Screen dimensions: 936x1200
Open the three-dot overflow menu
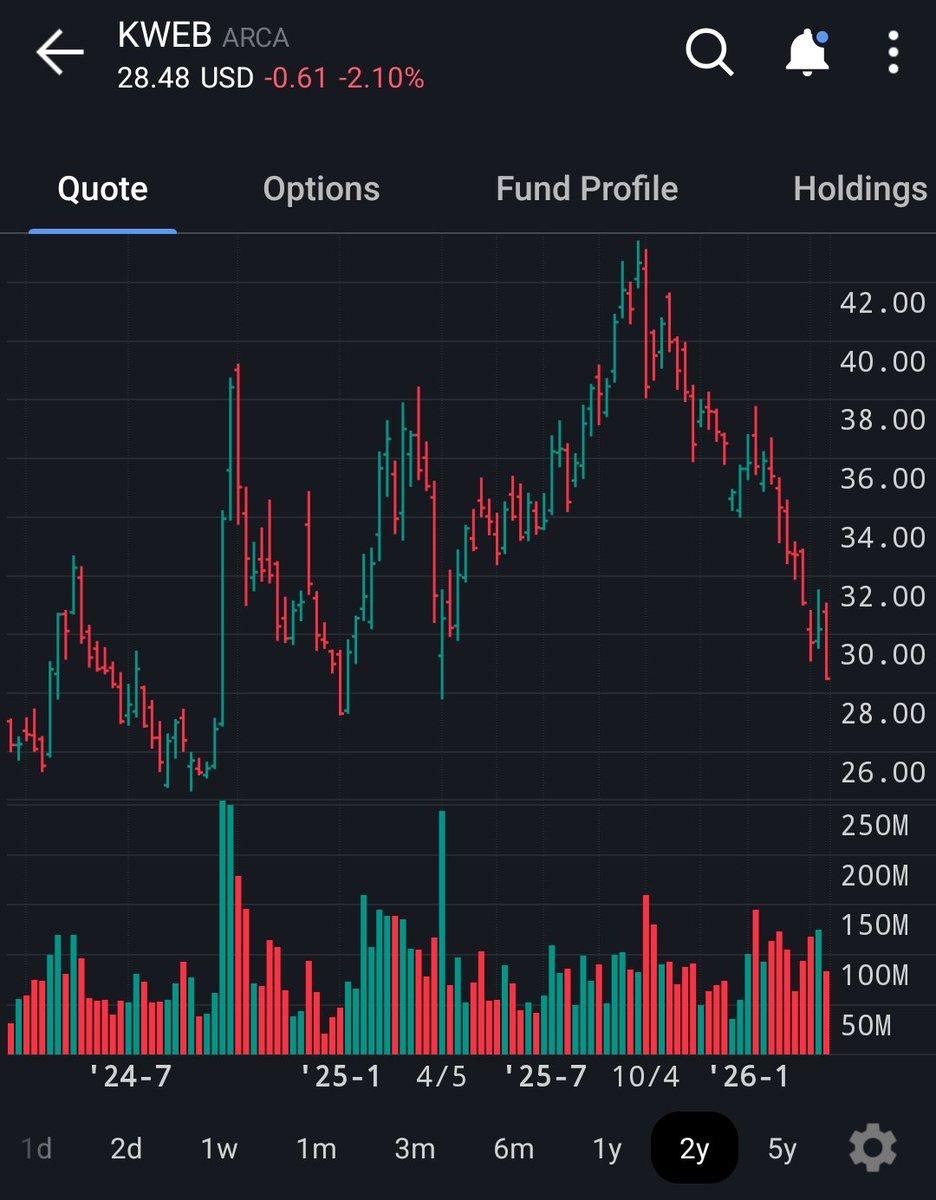(894, 52)
